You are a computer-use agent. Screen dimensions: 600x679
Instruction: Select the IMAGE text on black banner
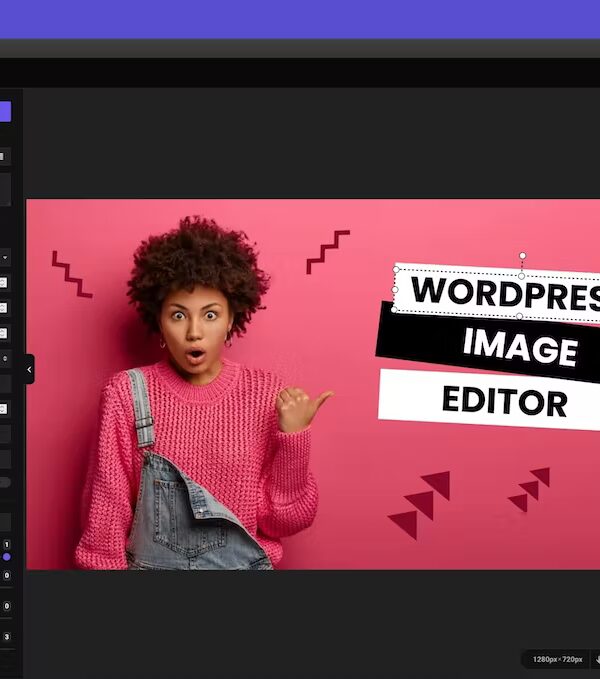[x=519, y=349]
